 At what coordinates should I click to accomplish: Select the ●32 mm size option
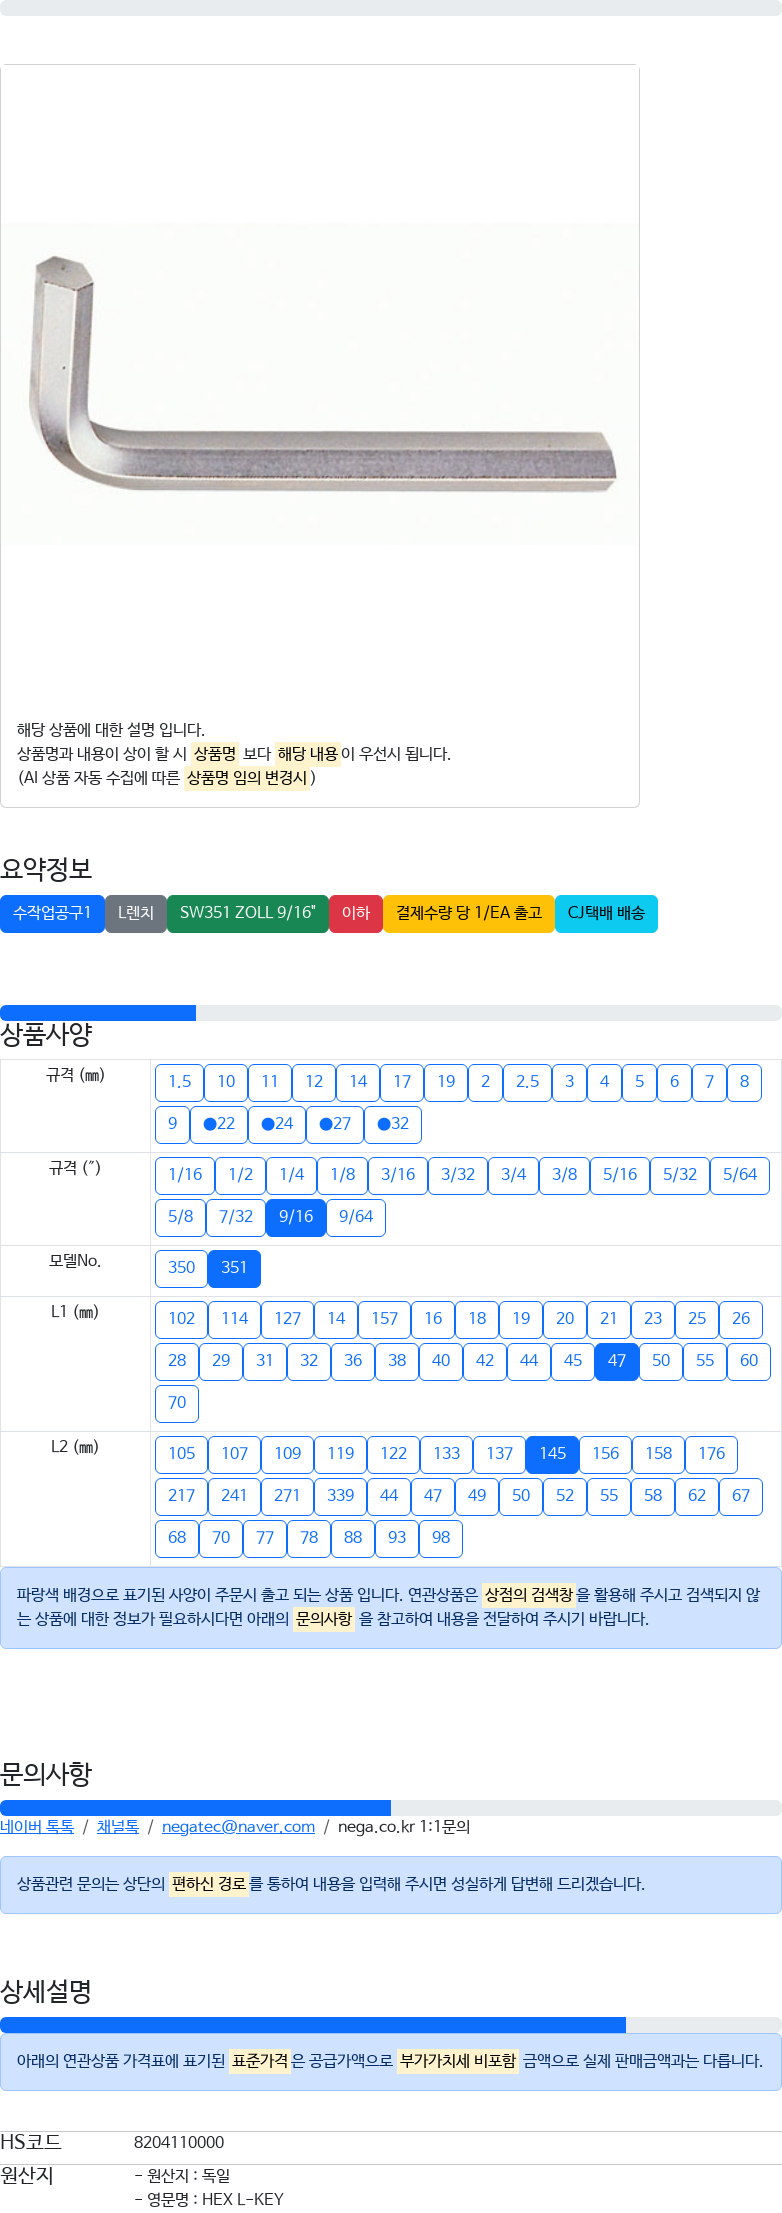pos(393,1124)
